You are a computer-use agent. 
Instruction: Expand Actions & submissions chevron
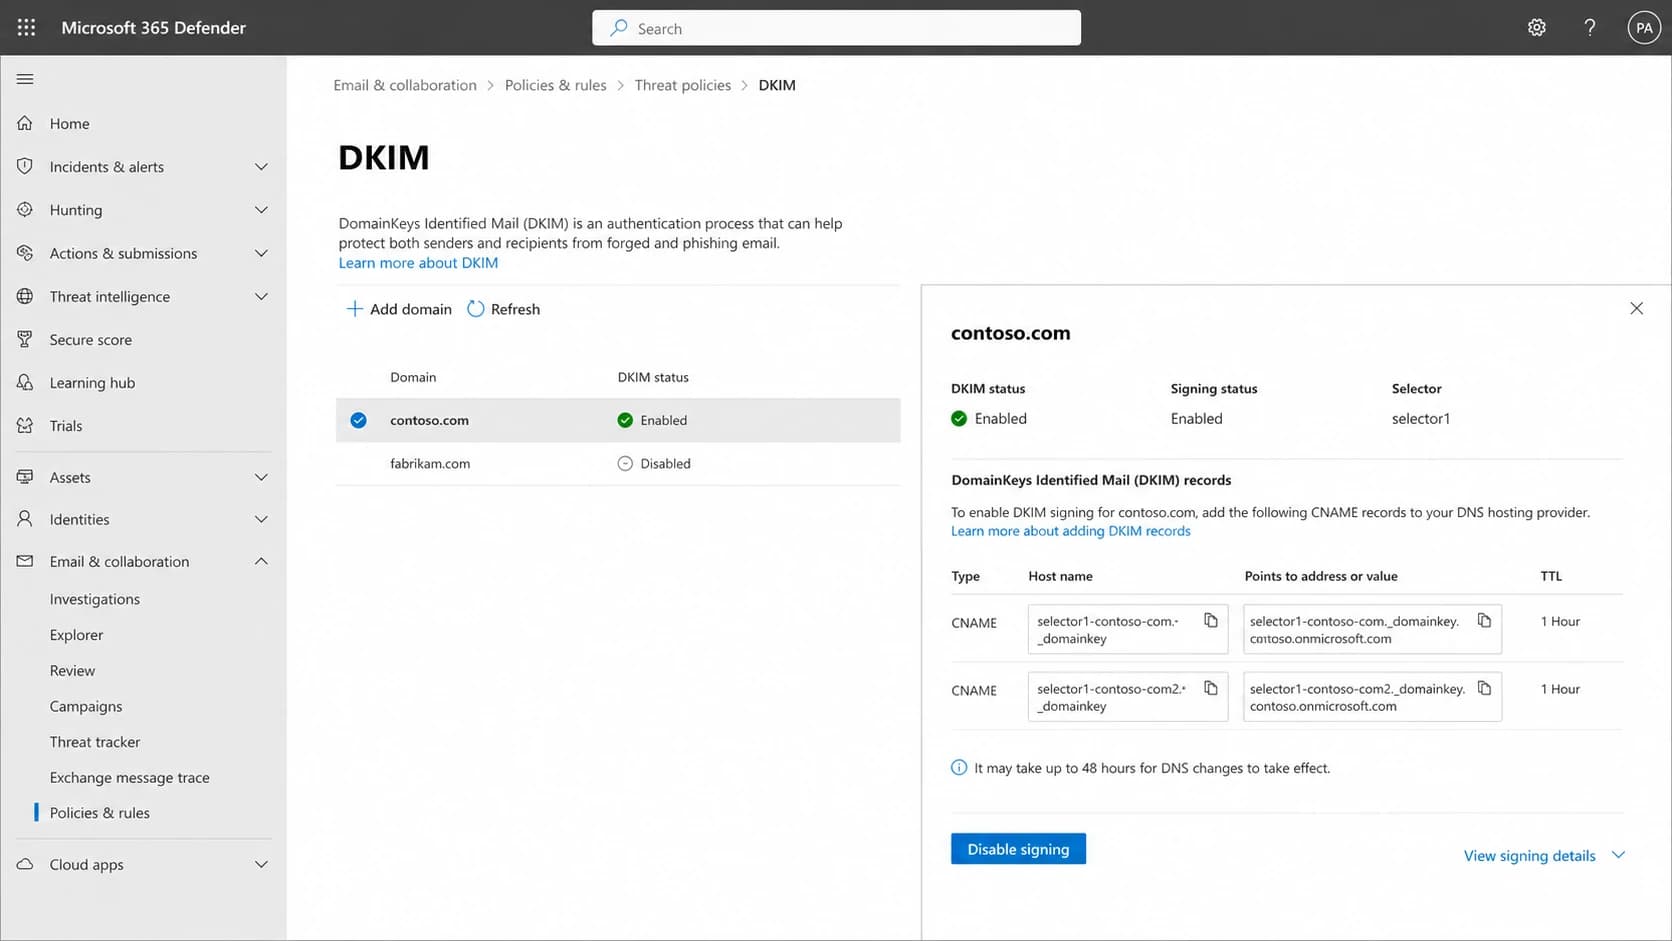pyautogui.click(x=261, y=253)
